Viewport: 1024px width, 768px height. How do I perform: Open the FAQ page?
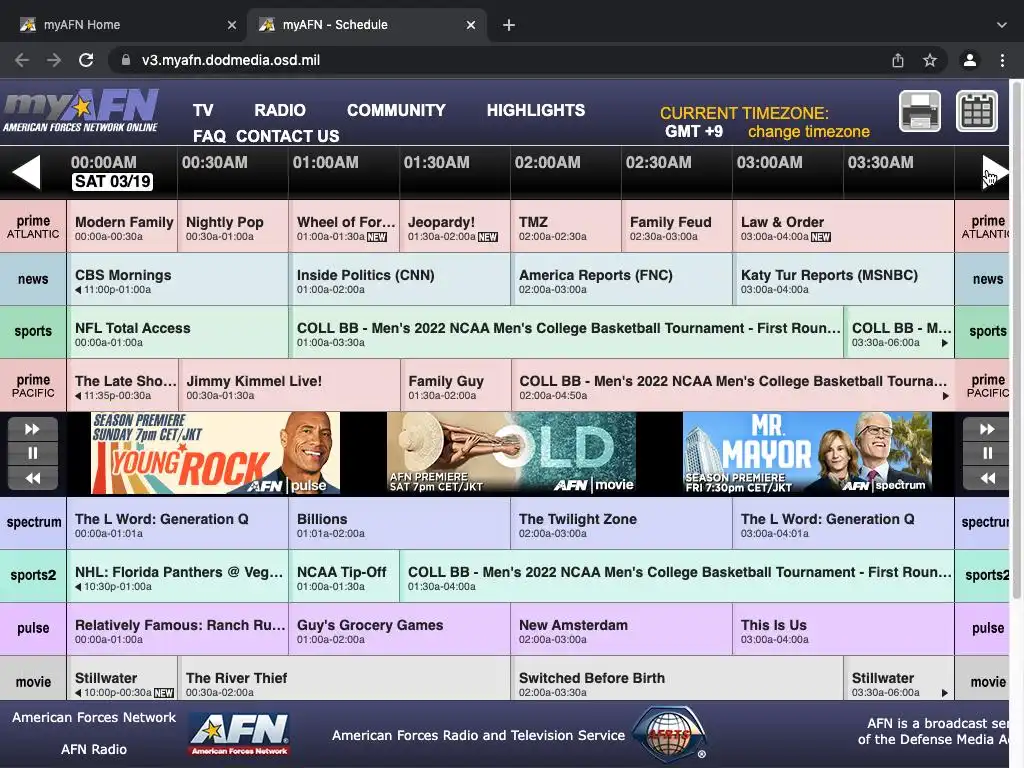pyautogui.click(x=209, y=136)
